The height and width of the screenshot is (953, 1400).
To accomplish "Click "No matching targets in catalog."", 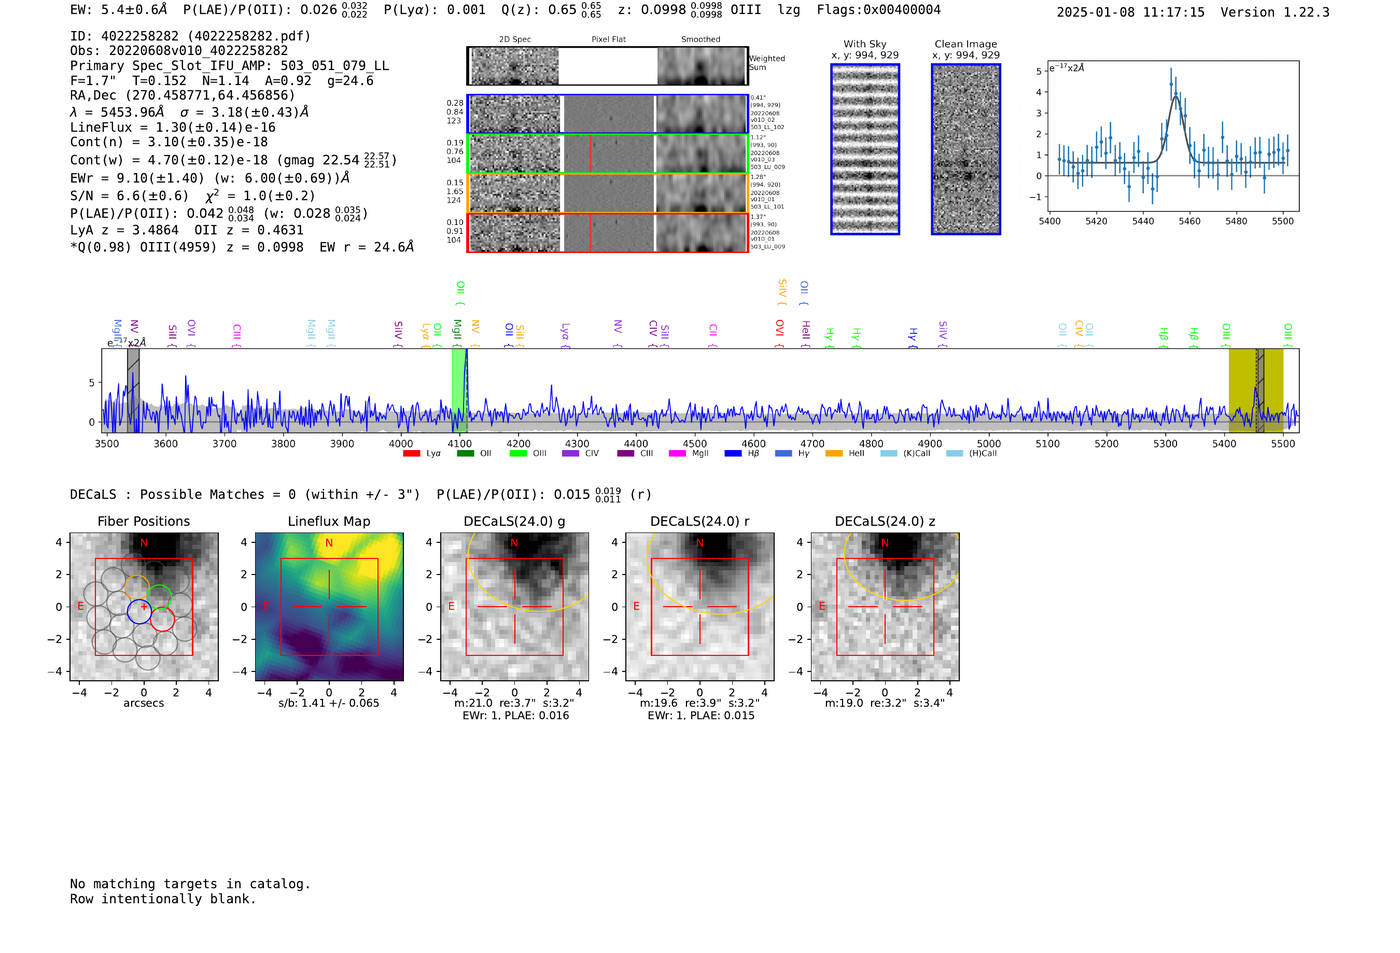I will coord(190,884).
